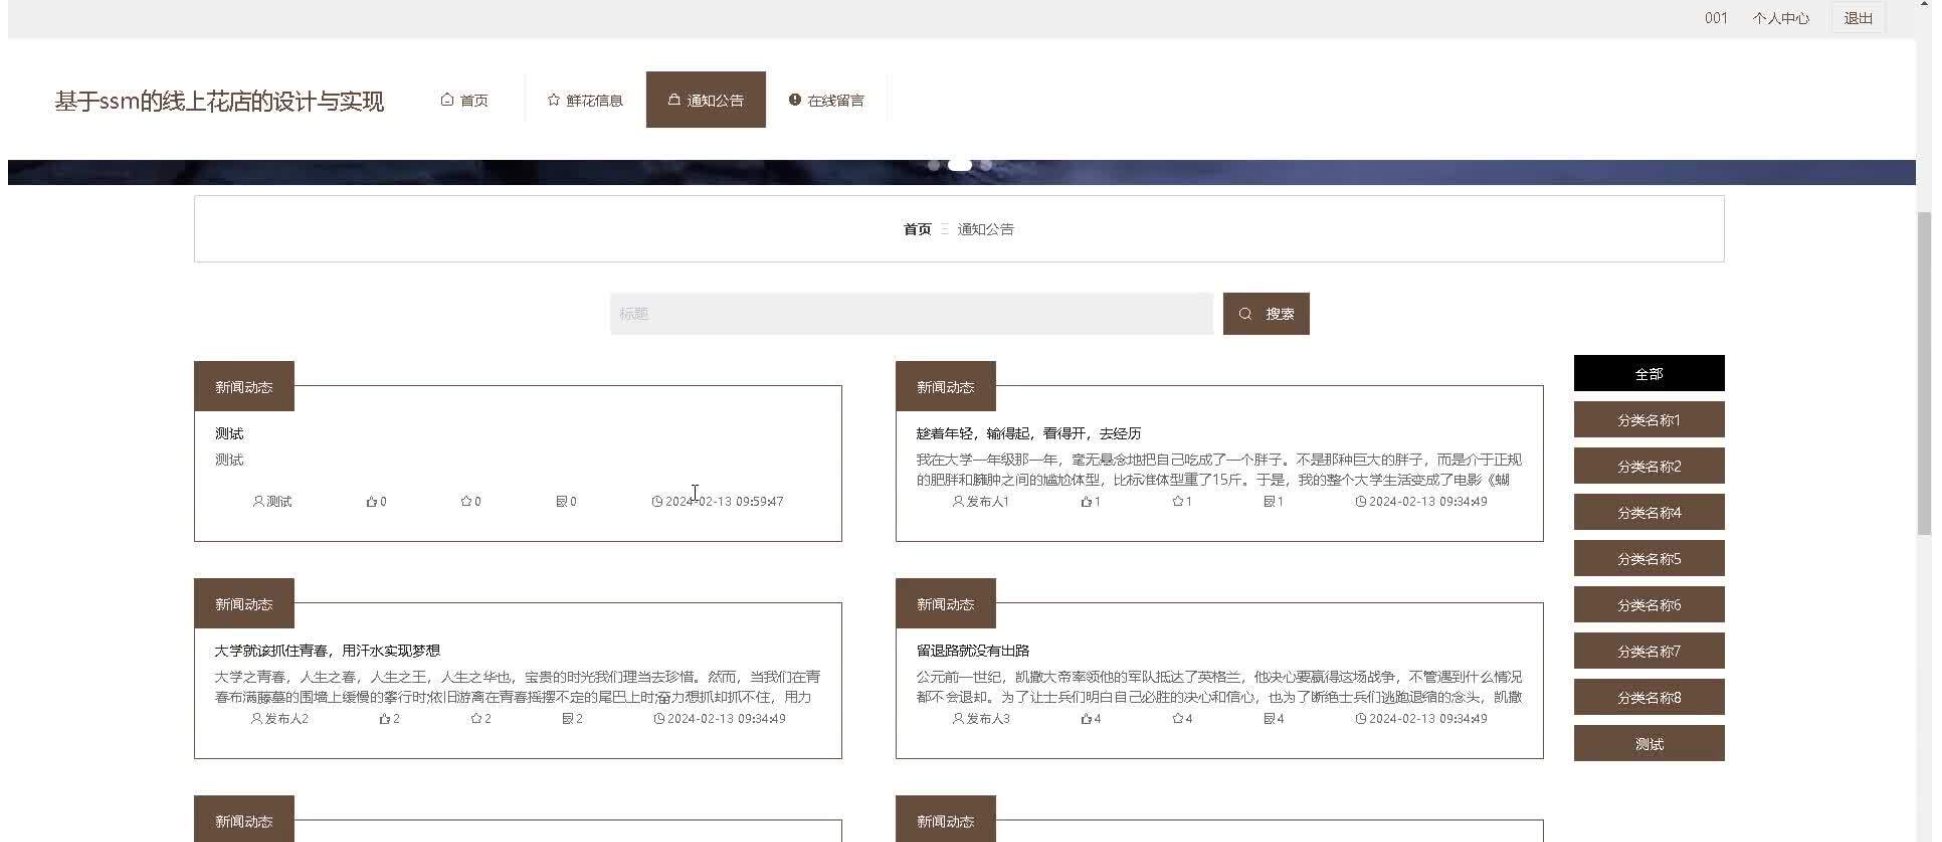Image resolution: width=1942 pixels, height=842 pixels.
Task: Open article 留退路就没有出路
Action: (x=973, y=651)
